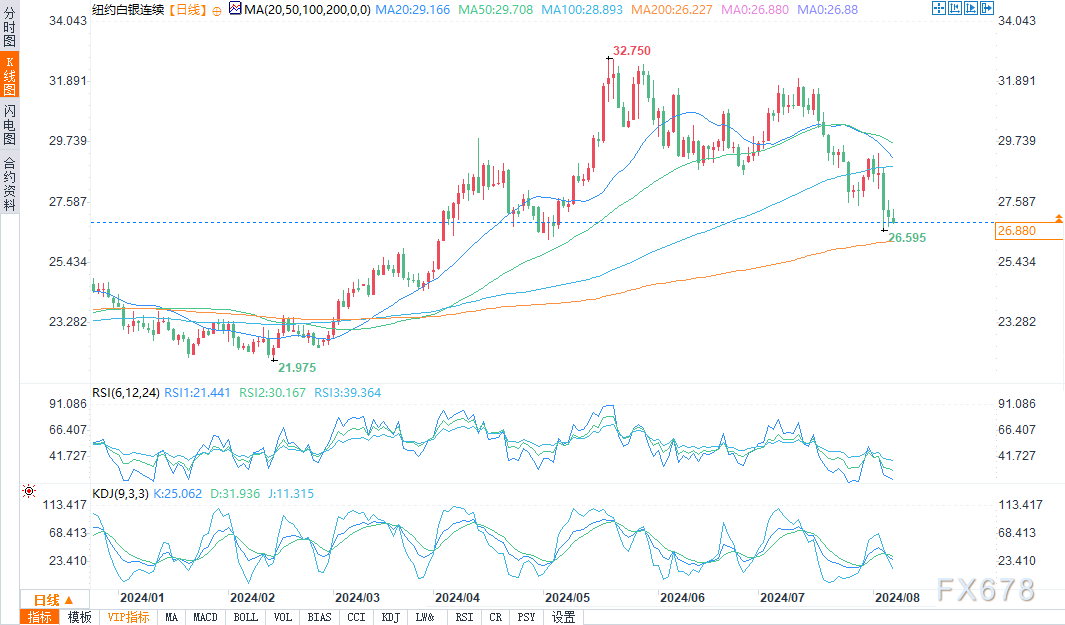
Task: Select the VOL indicator button
Action: (283, 617)
